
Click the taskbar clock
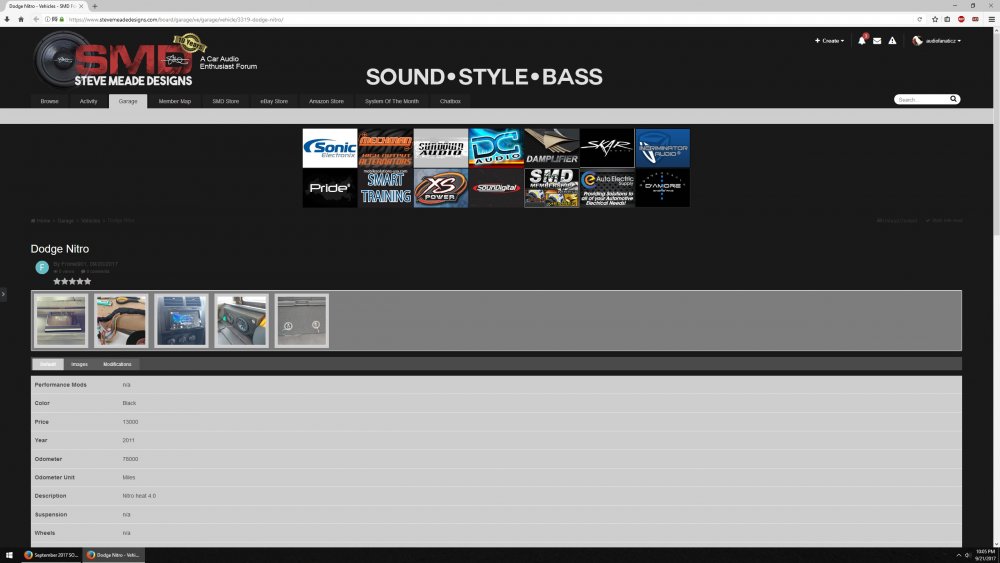(985, 555)
